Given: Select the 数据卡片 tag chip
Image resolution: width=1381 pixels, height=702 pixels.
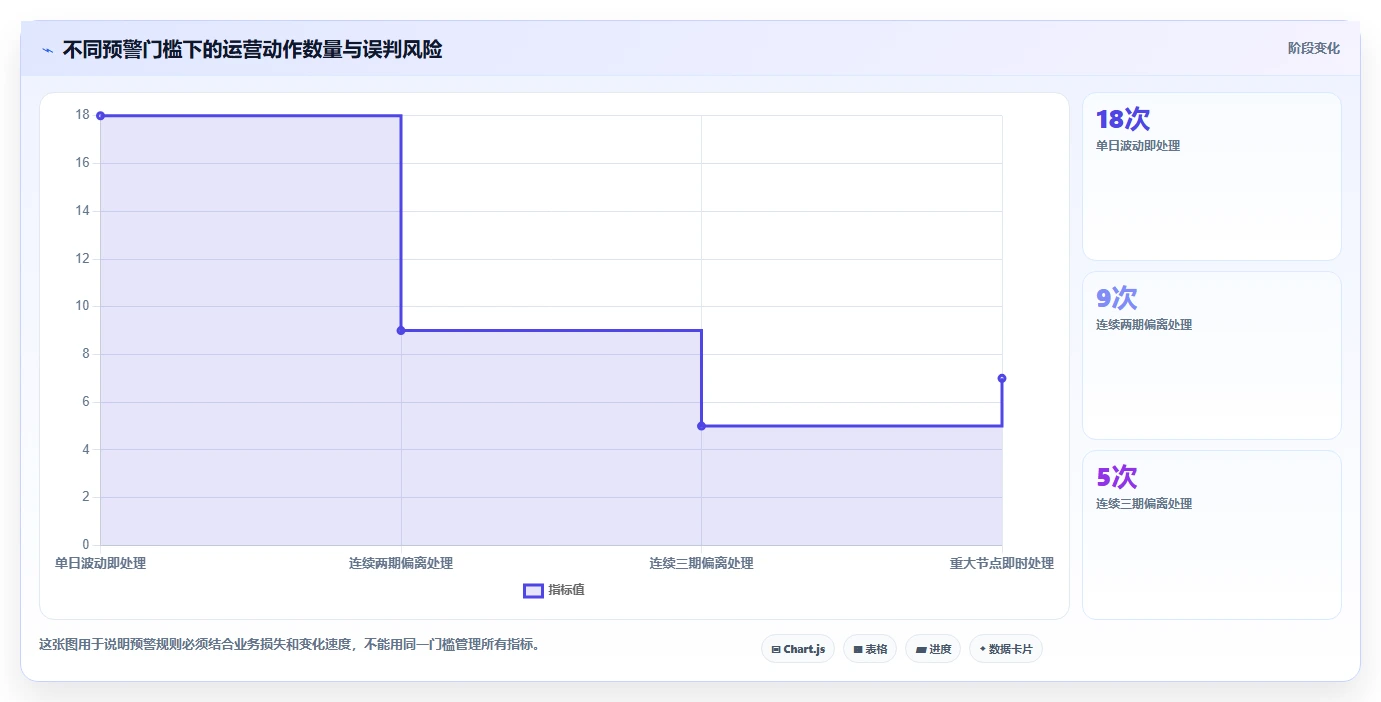Looking at the screenshot, I should [1006, 649].
